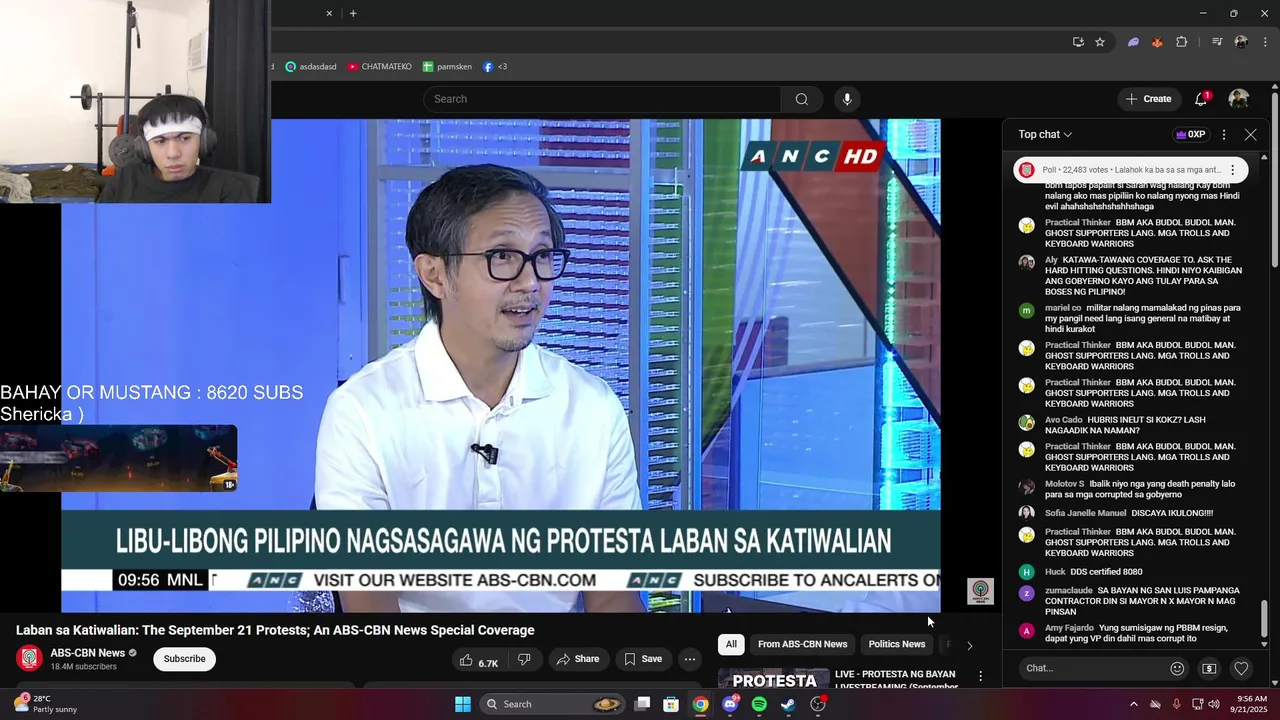Click the Create button
Screen dimensions: 1280x720
(1148, 99)
